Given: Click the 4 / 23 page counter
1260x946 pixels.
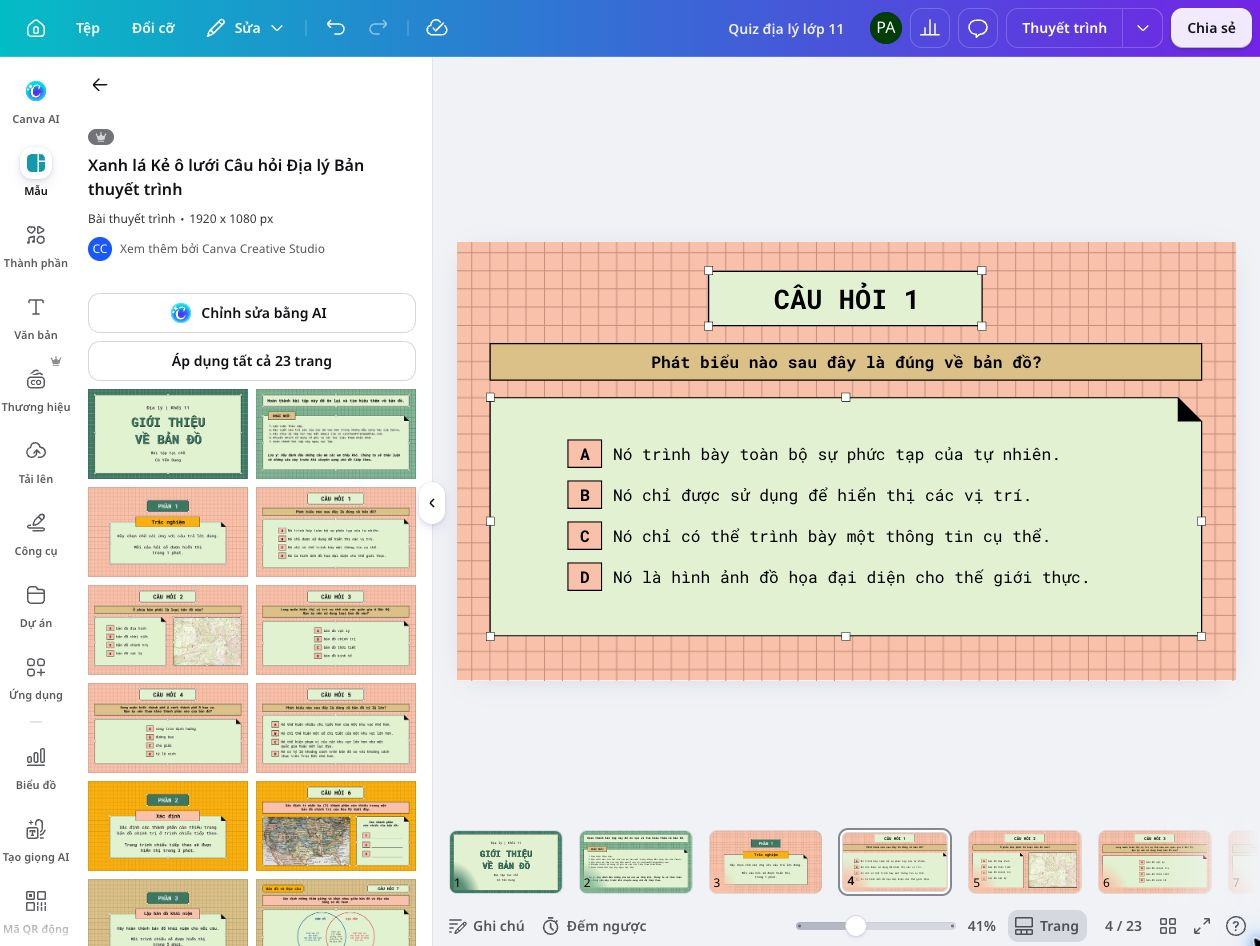Looking at the screenshot, I should pyautogui.click(x=1123, y=926).
